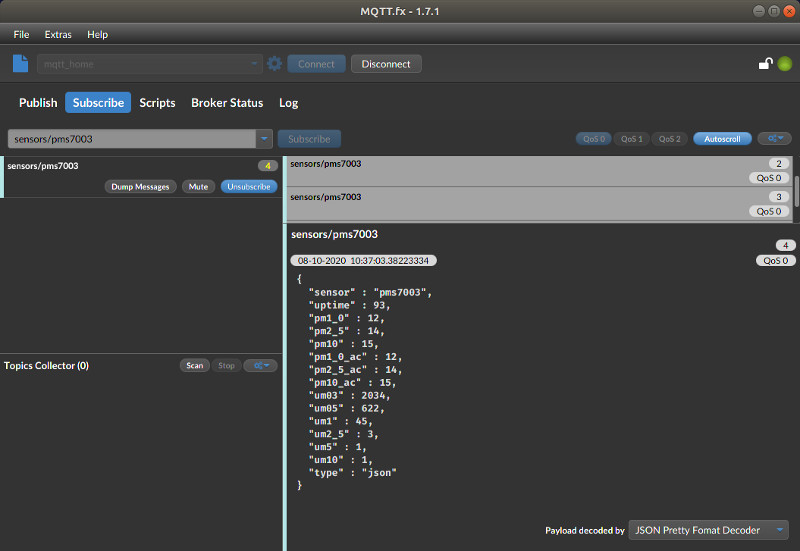Maximize the MQTT.fx window
Screen dimensions: 800x551
pos(774,11)
